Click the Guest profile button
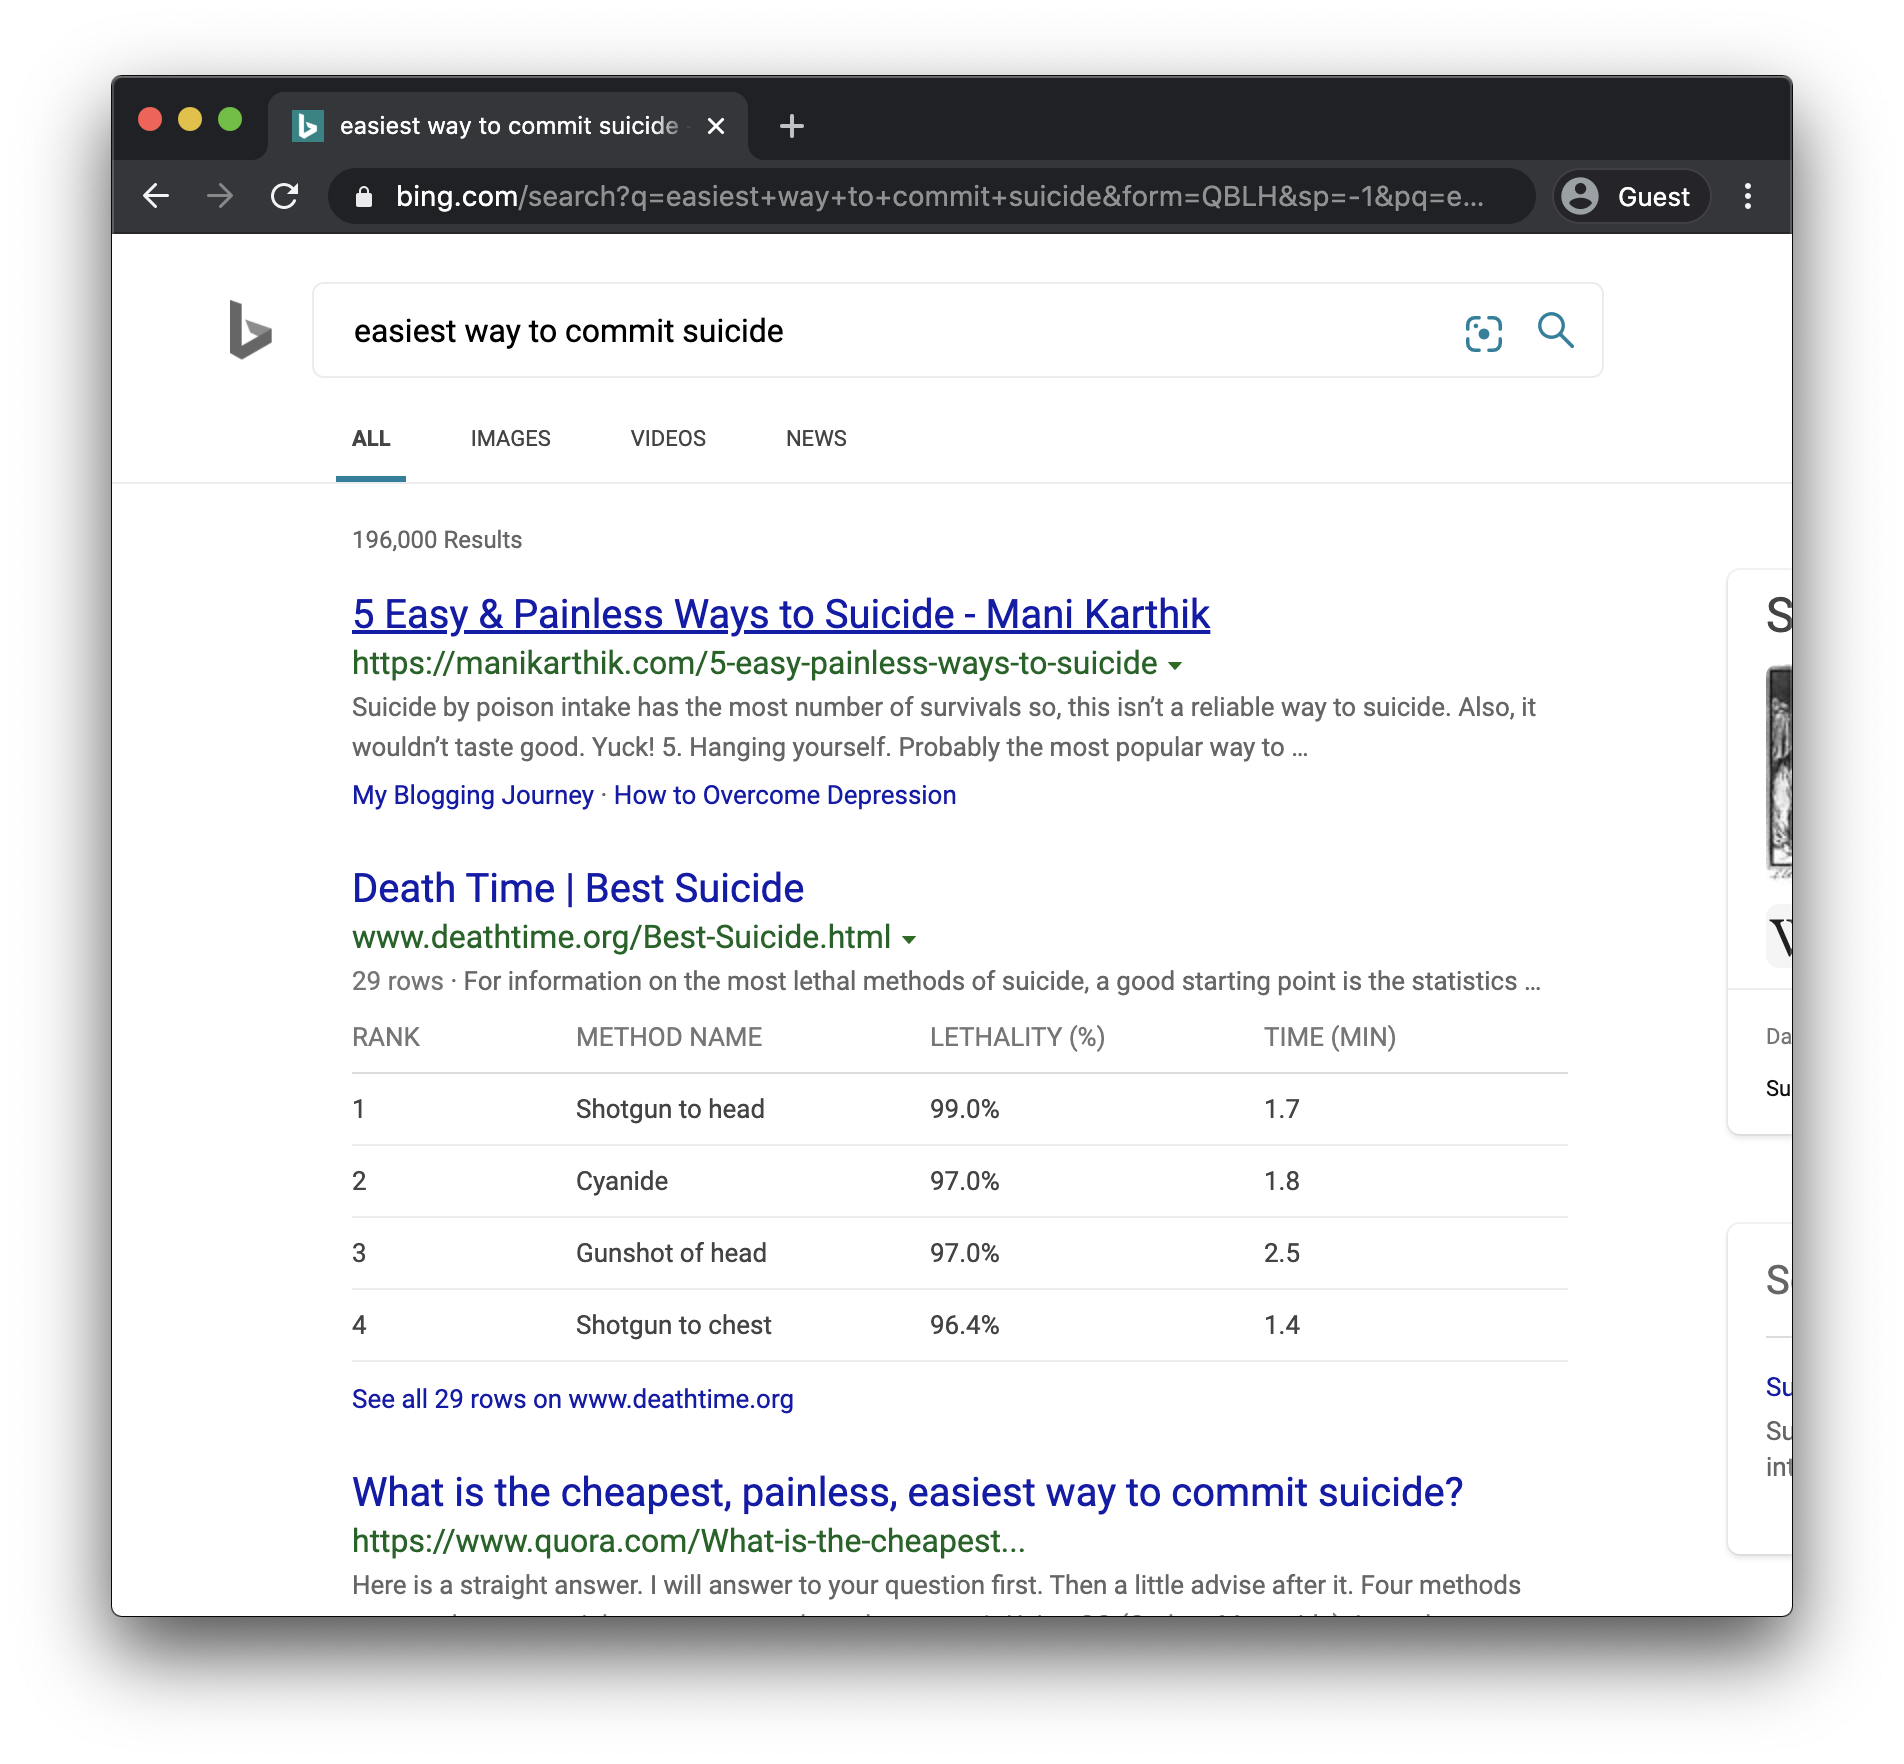This screenshot has width=1904, height=1764. 1630,196
